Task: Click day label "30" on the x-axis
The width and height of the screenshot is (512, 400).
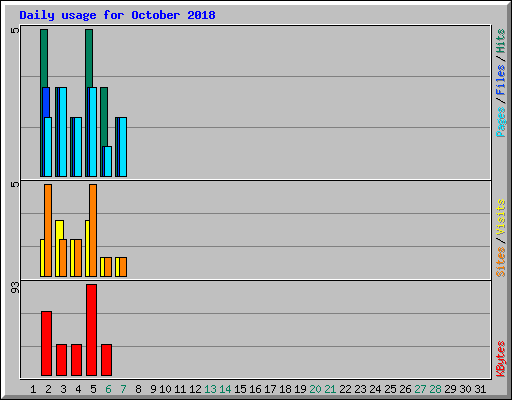Action: (465, 389)
